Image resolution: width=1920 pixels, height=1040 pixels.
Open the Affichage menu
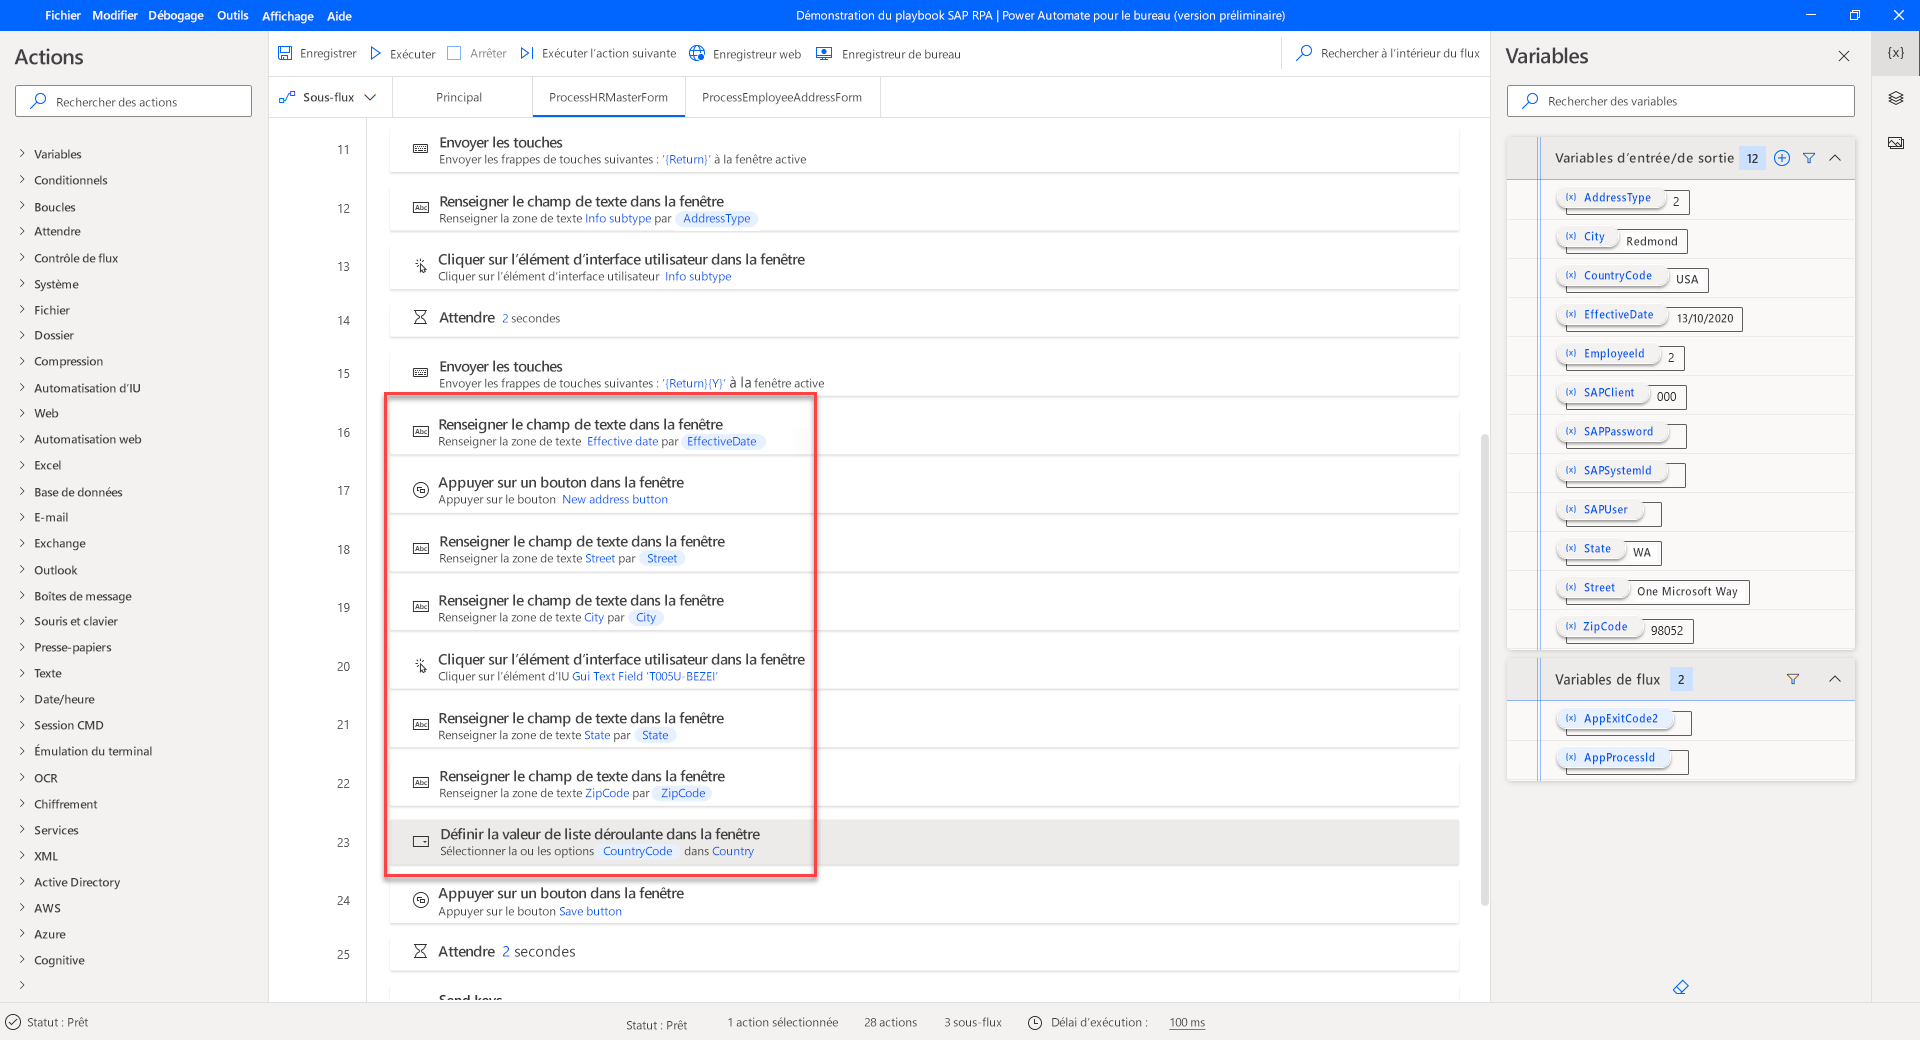tap(287, 16)
